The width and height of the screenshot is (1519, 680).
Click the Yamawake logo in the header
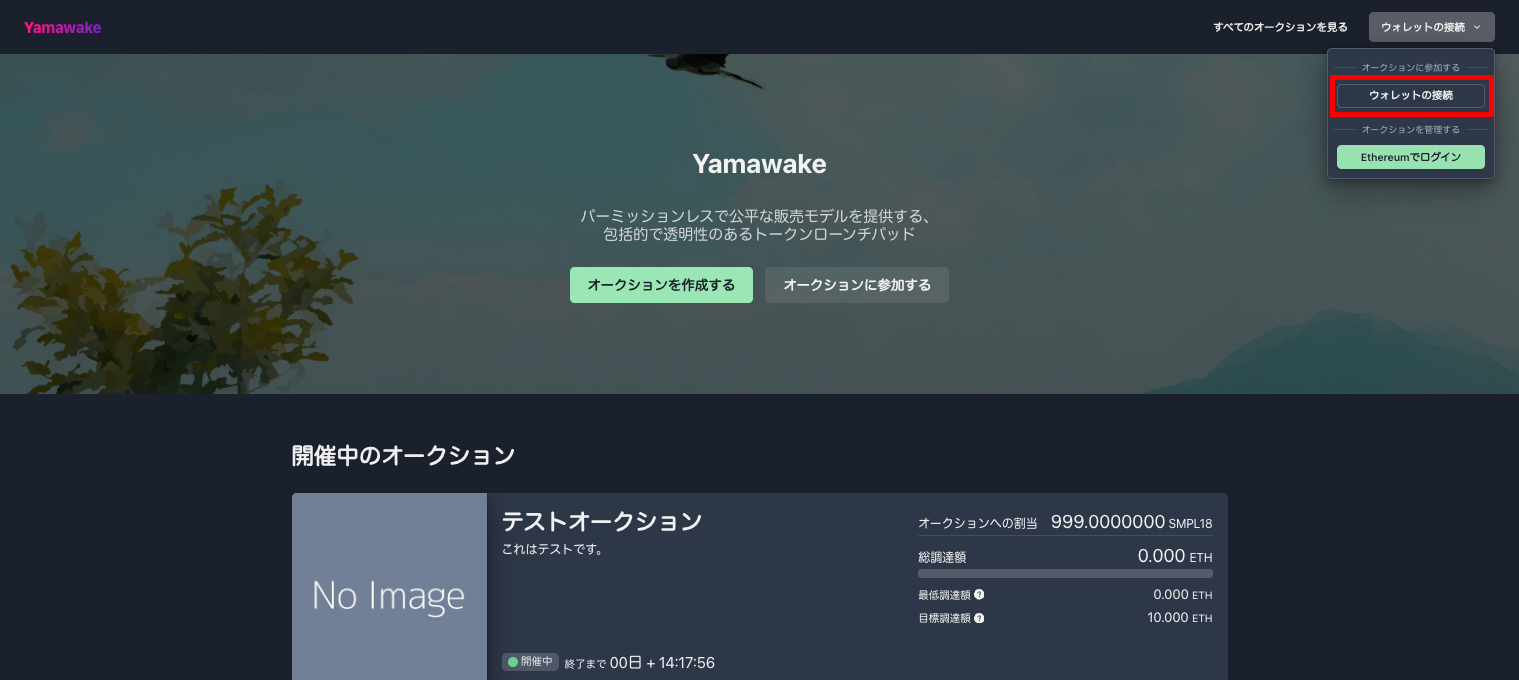pyautogui.click(x=62, y=28)
